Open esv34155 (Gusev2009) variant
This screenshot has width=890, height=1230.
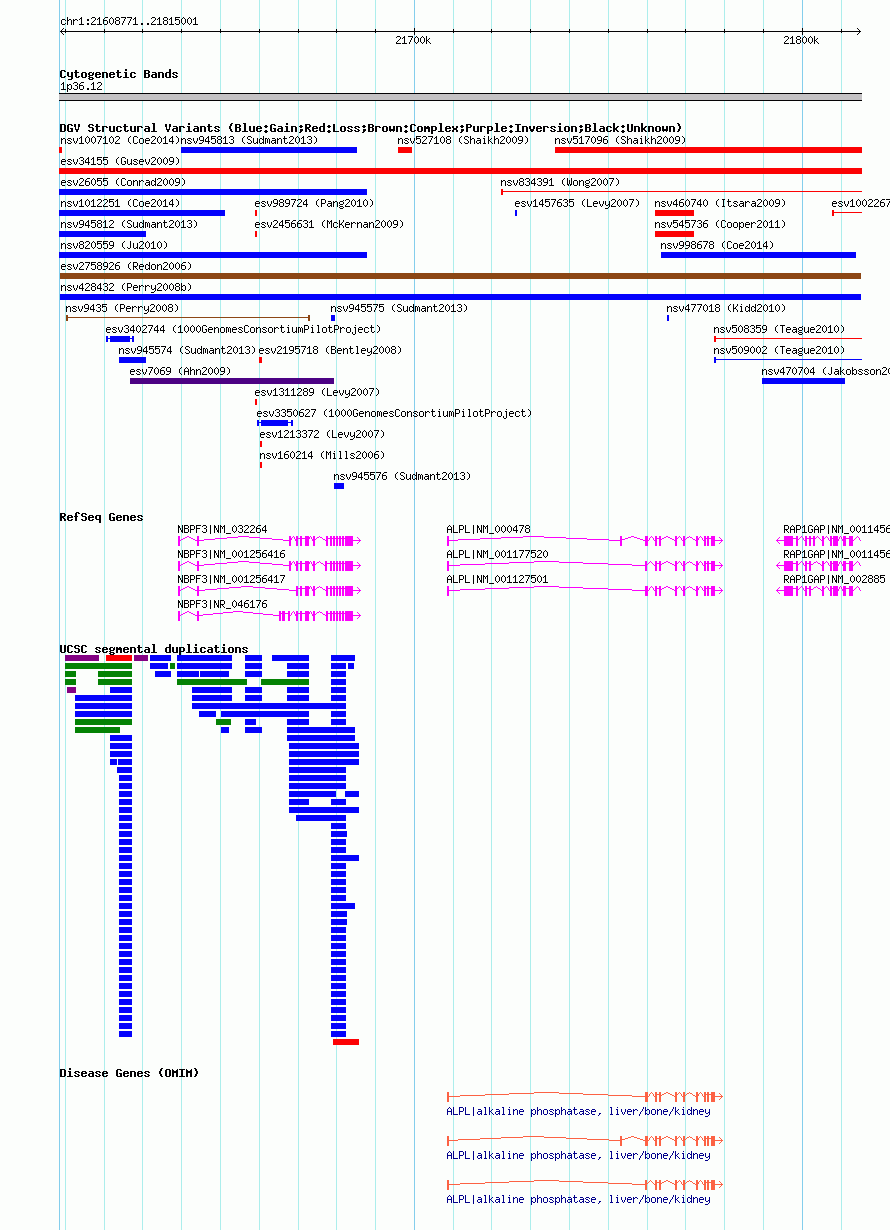(460, 171)
